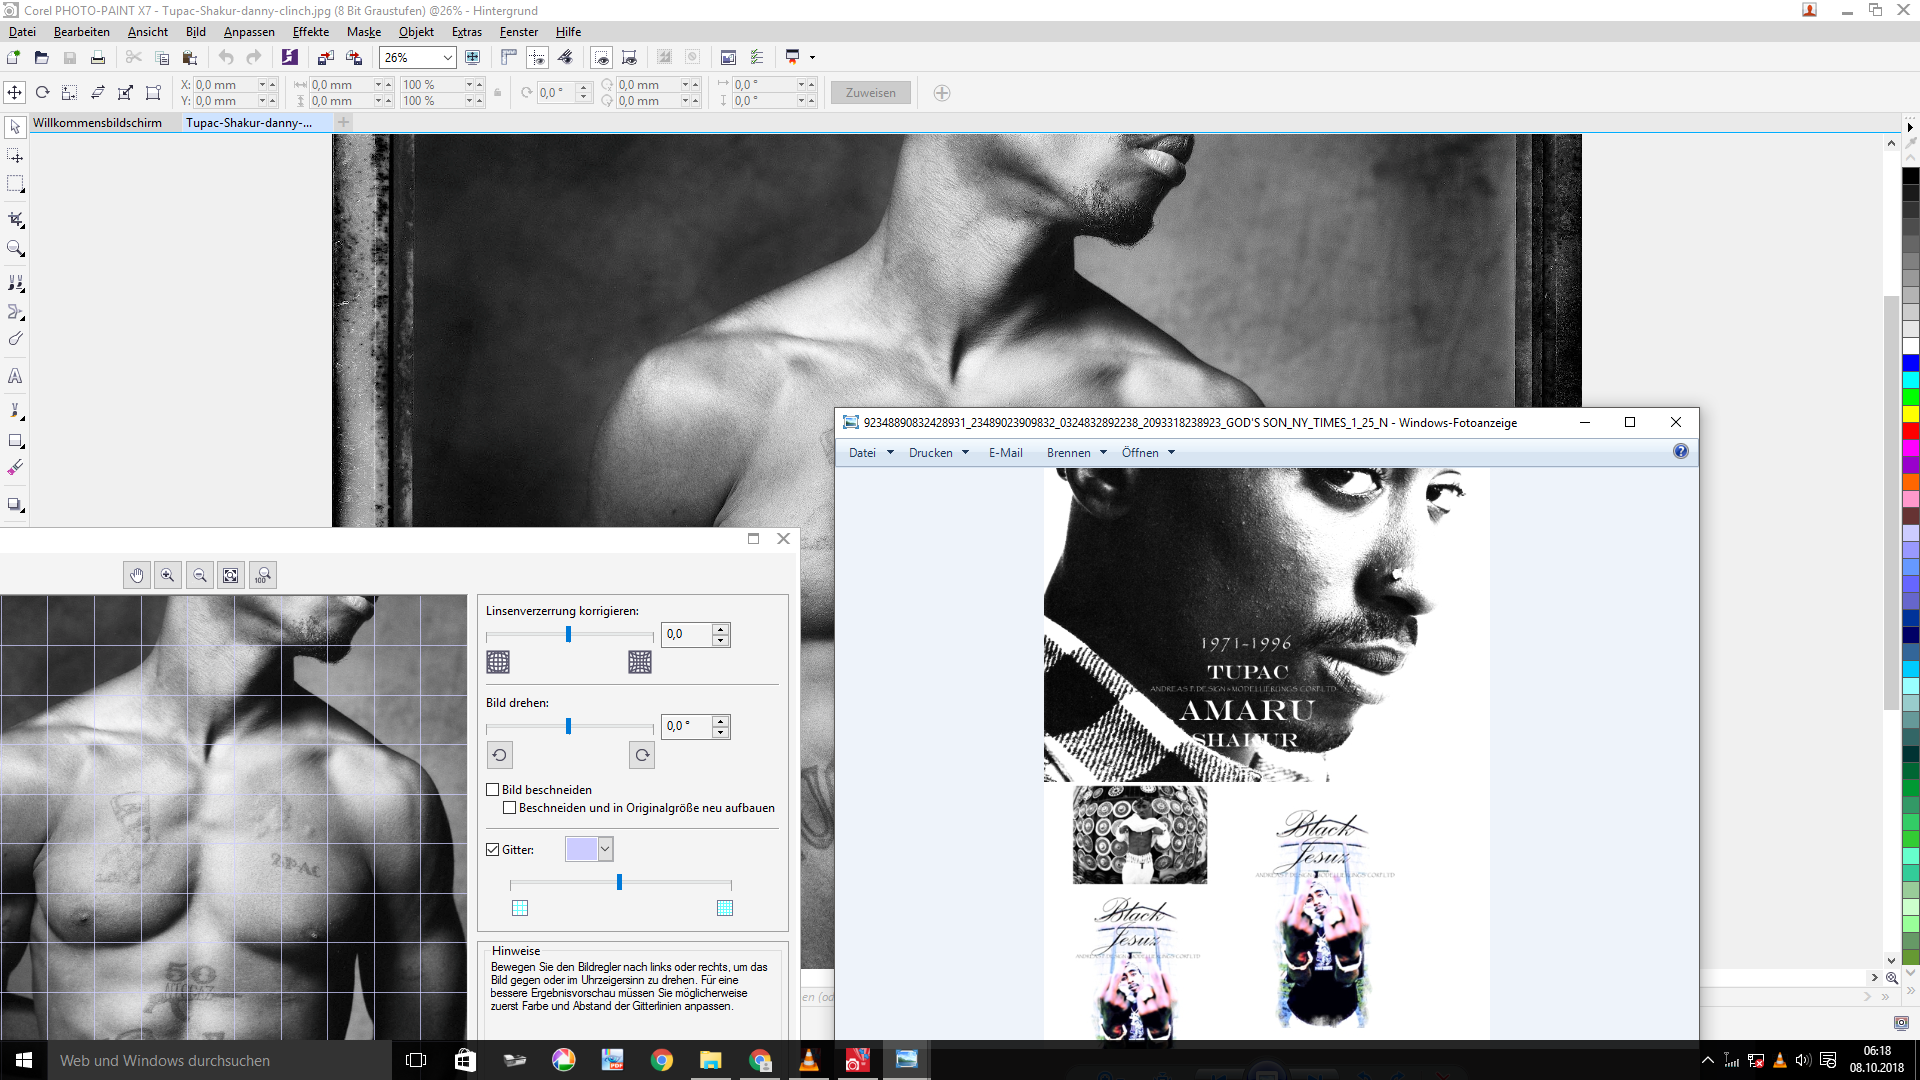This screenshot has width=1920, height=1080.
Task: Open the Maske menu
Action: point(364,32)
